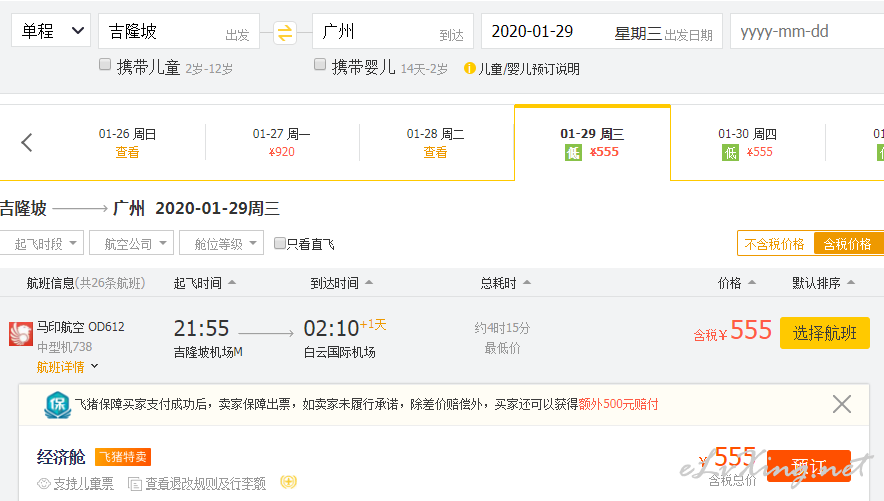Open the 航空公司 filter dropdown
Image resolution: width=884 pixels, height=501 pixels.
click(x=131, y=243)
